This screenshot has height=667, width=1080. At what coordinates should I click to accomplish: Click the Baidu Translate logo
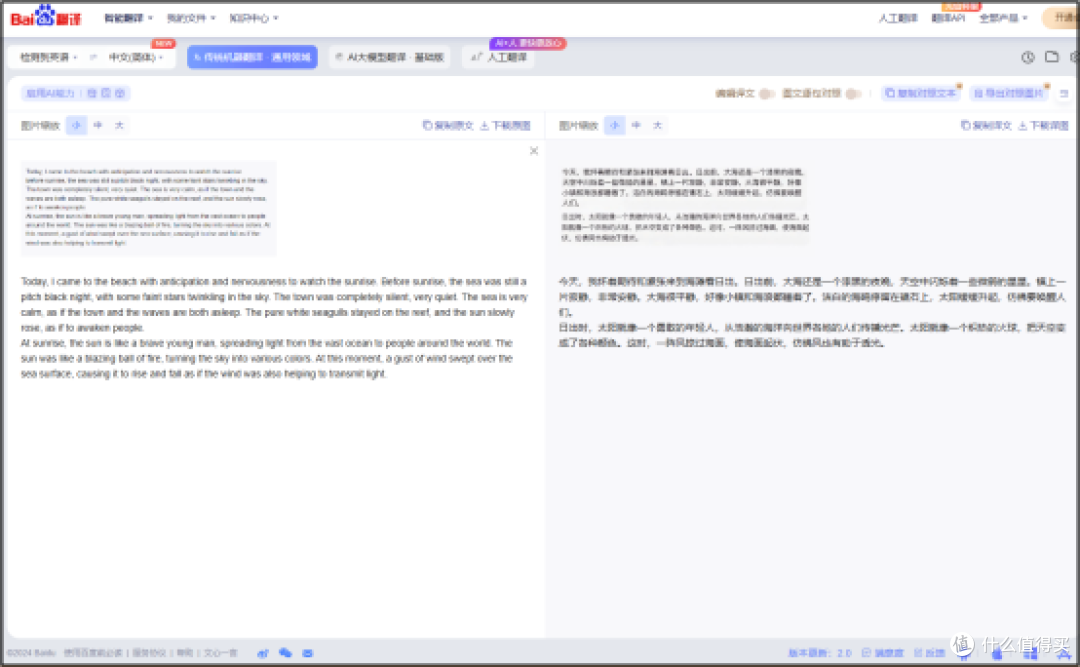45,17
